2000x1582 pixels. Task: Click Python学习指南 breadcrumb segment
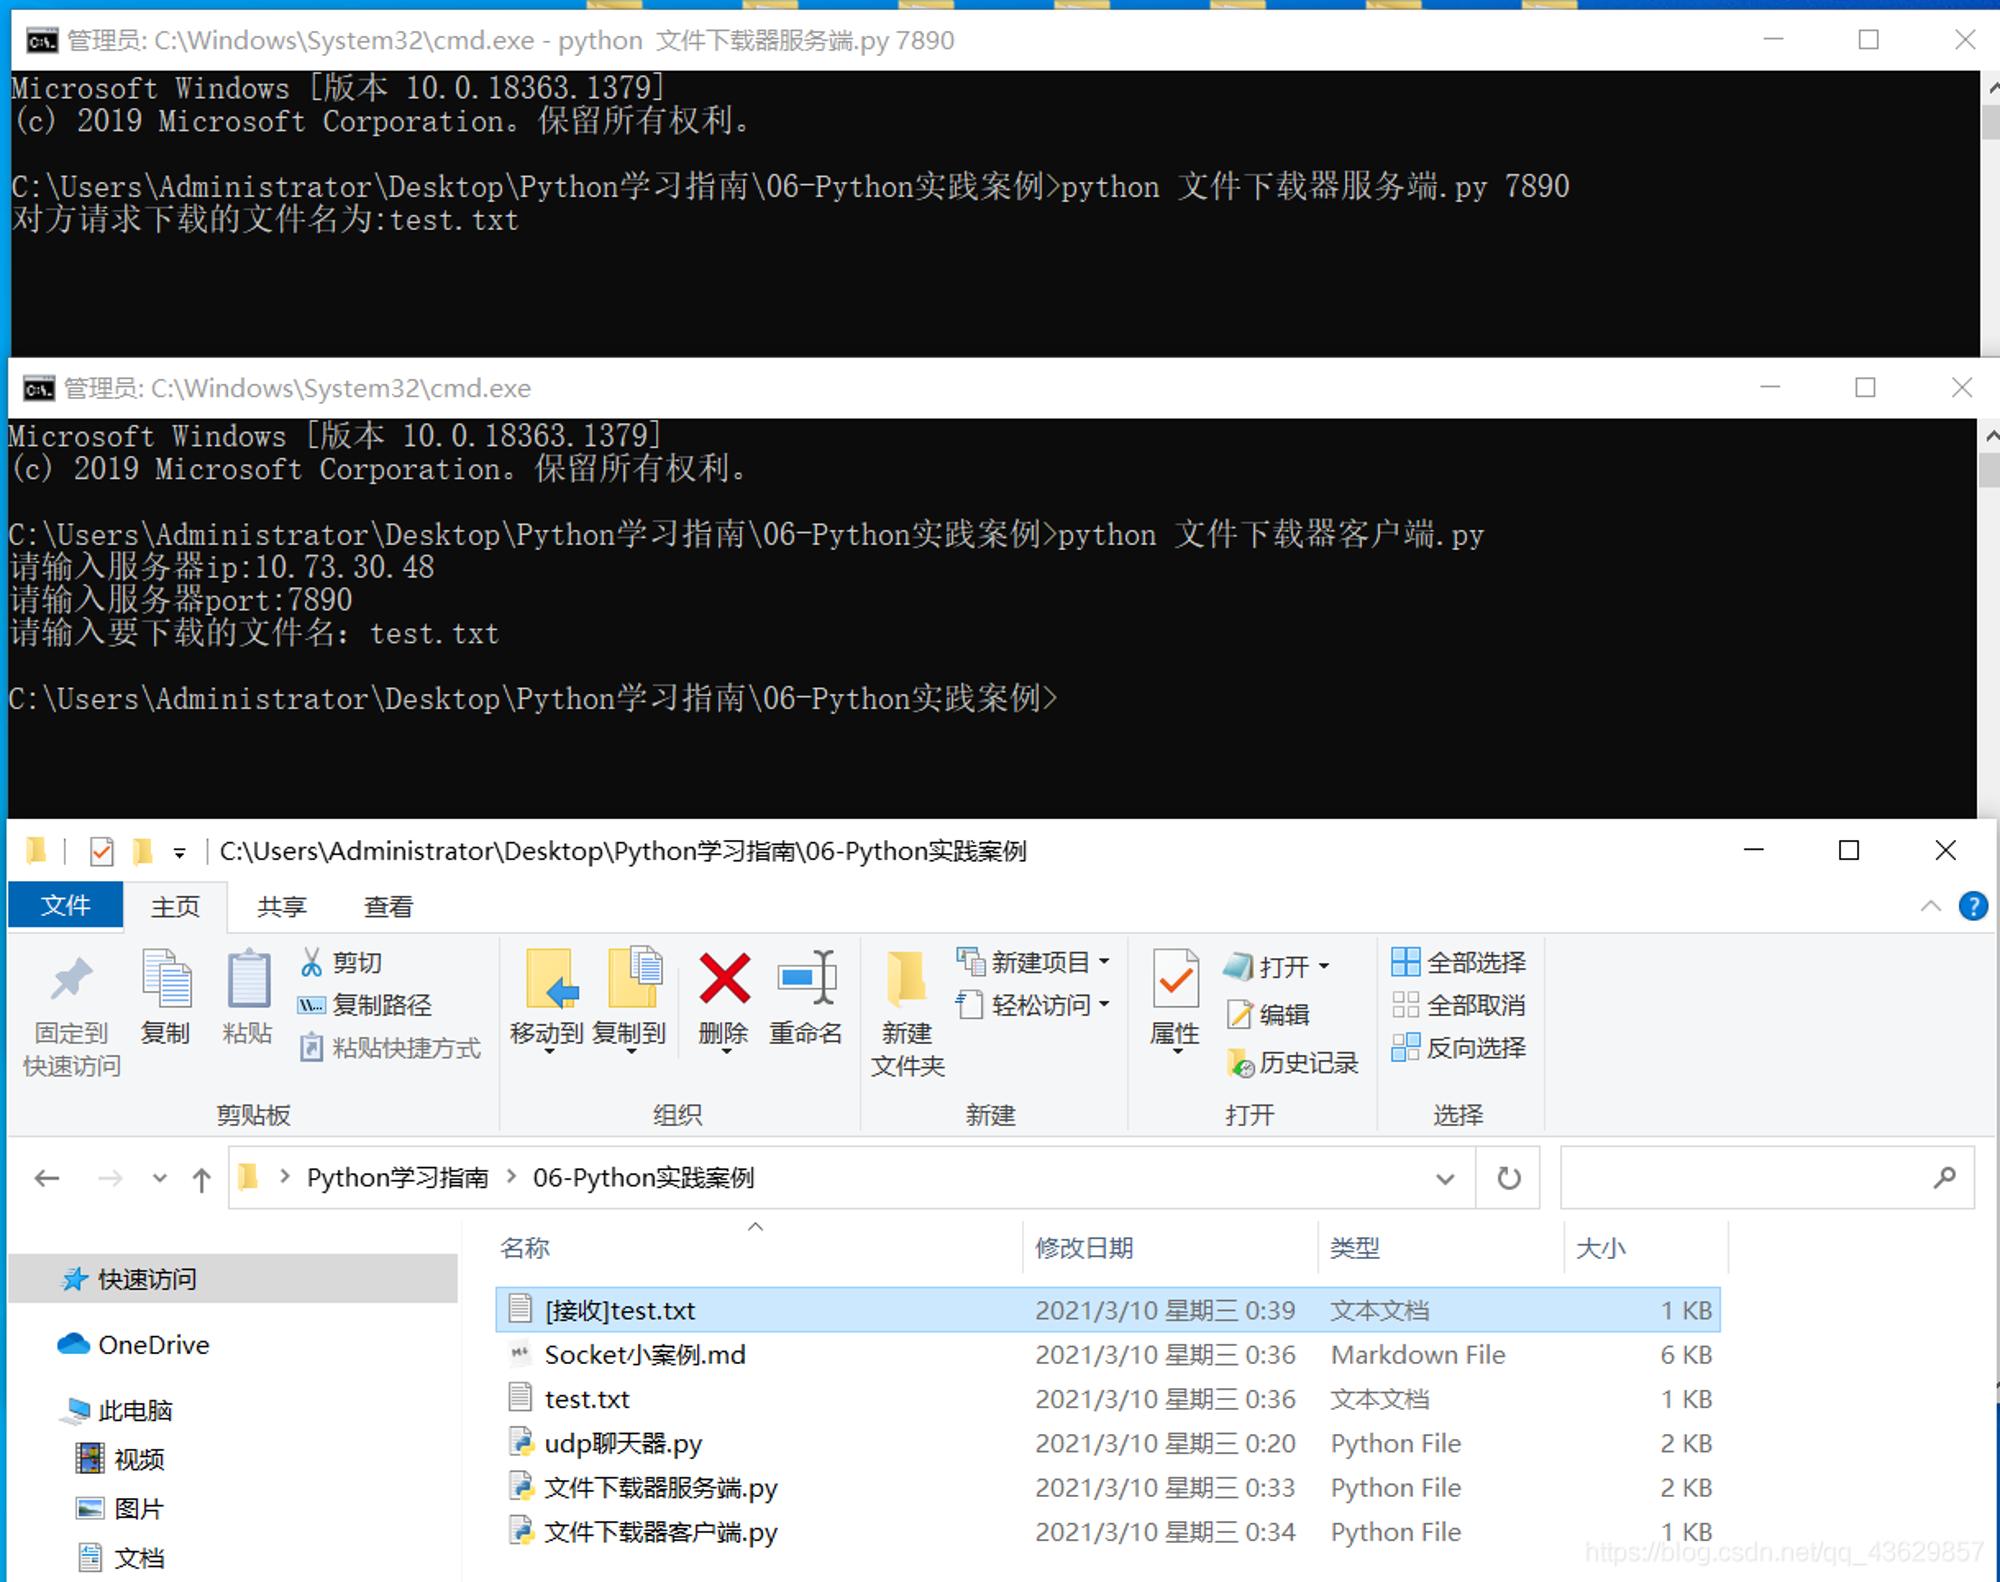397,1178
